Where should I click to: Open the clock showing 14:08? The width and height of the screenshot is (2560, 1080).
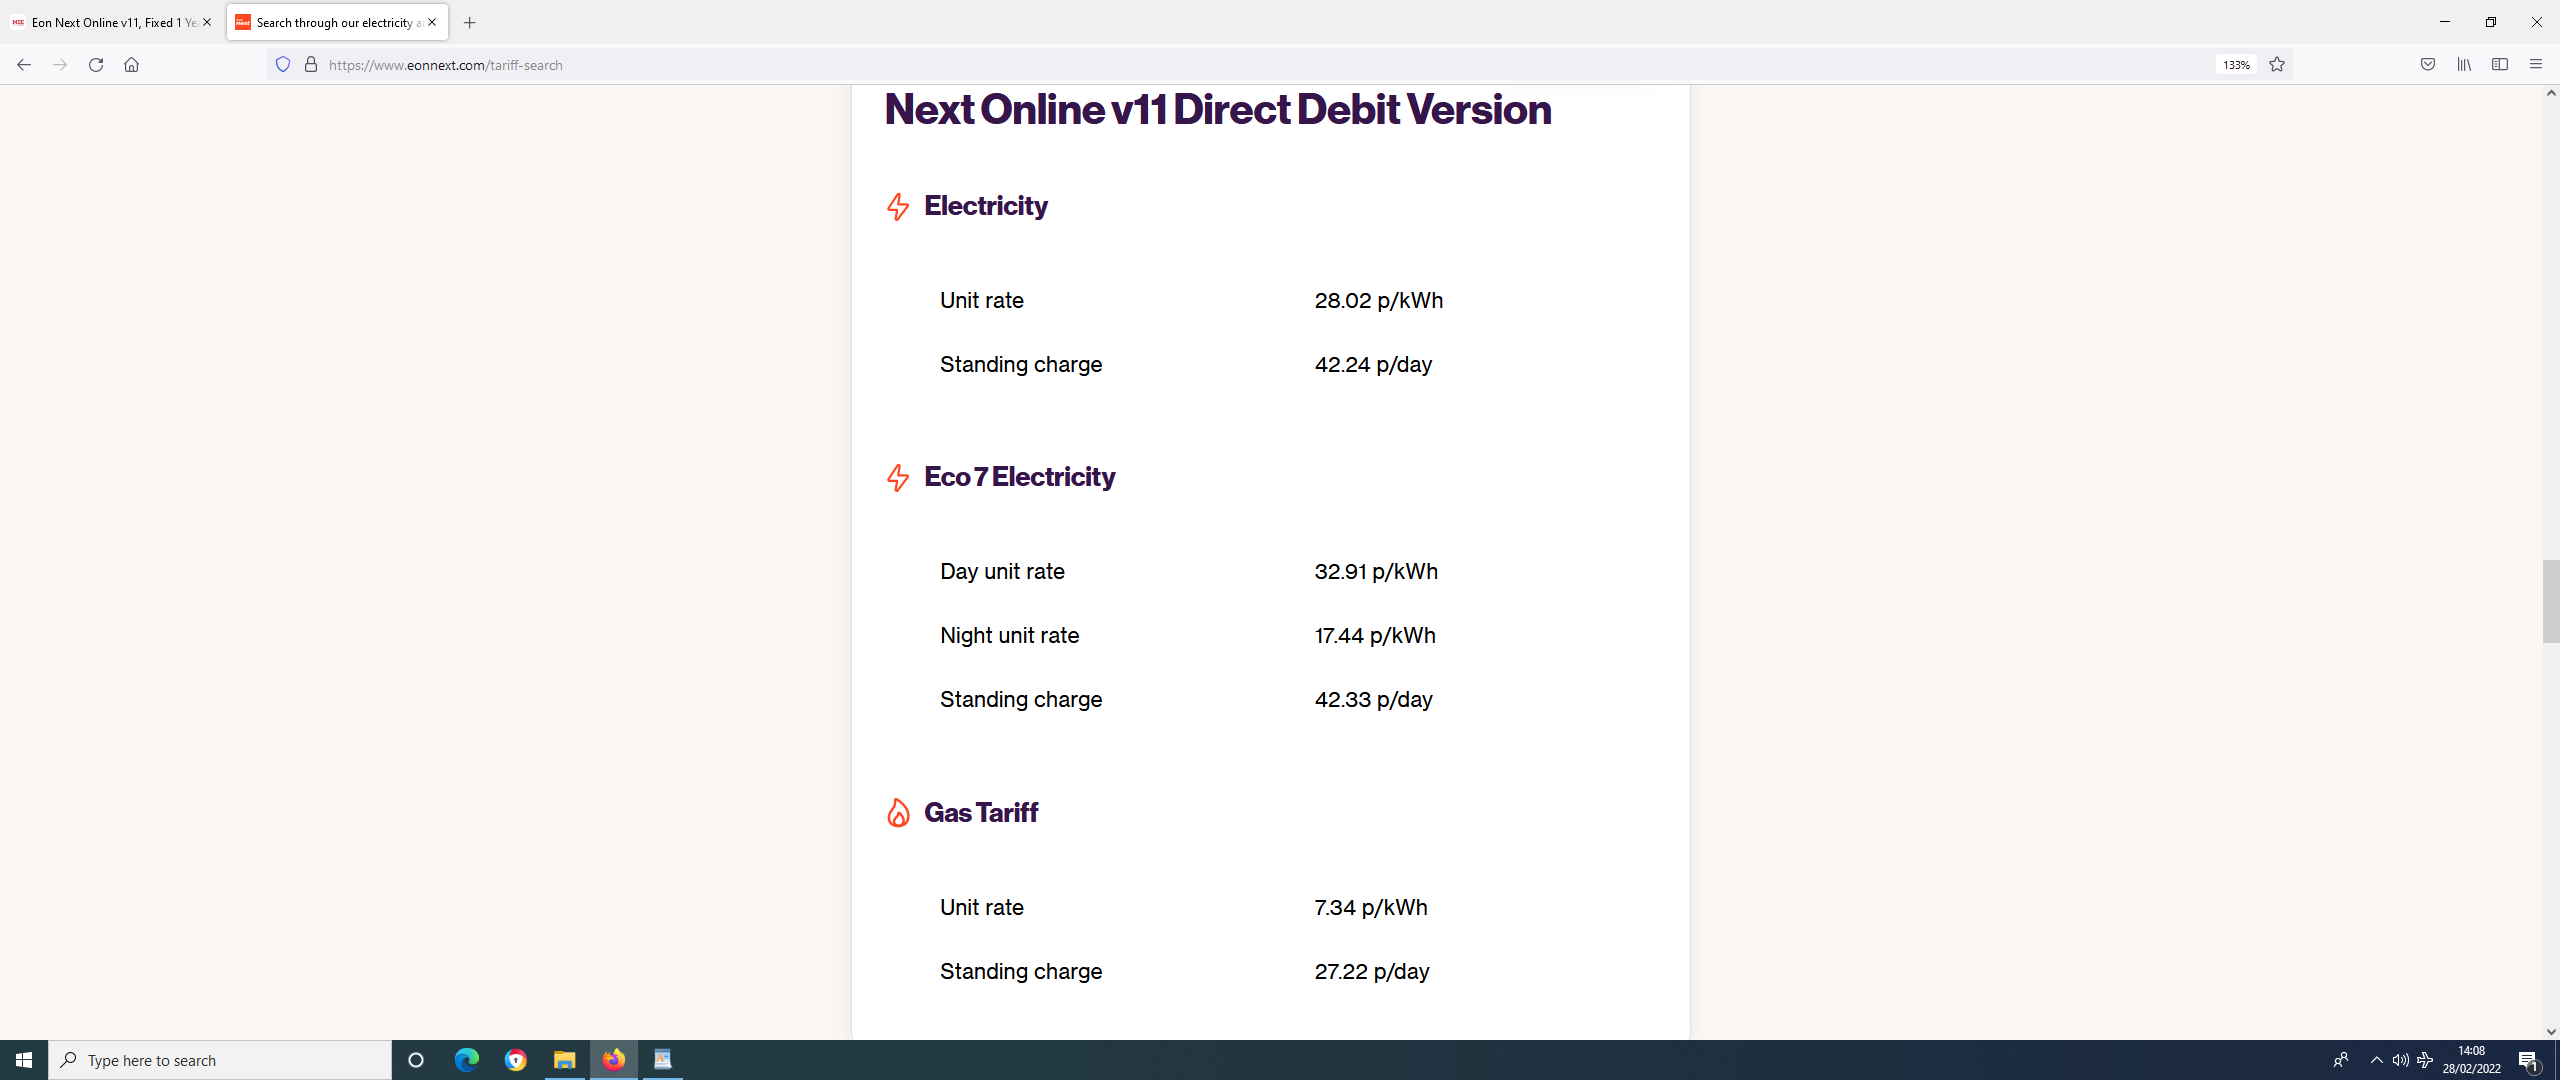click(2471, 1060)
